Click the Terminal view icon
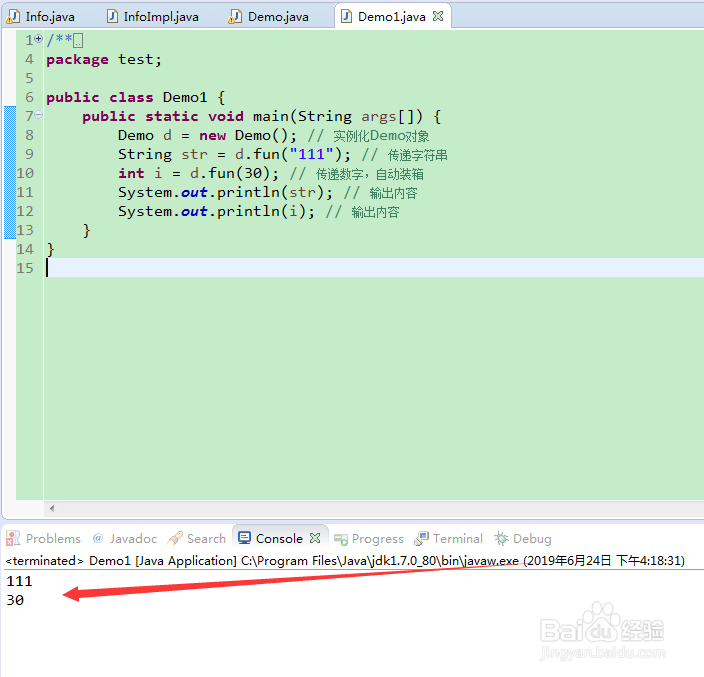Screen dimensions: 704x677 pyautogui.click(x=421, y=538)
